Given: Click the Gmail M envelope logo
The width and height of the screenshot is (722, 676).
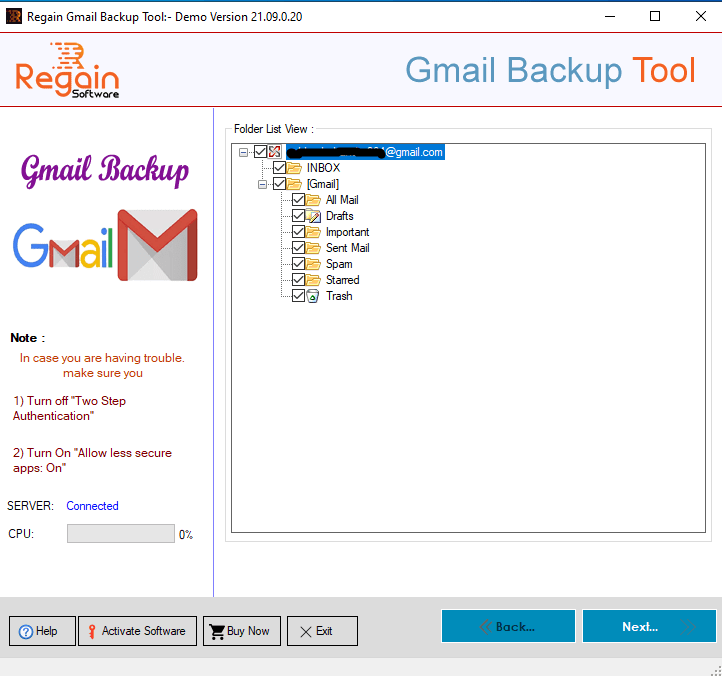Looking at the screenshot, I should [x=157, y=245].
